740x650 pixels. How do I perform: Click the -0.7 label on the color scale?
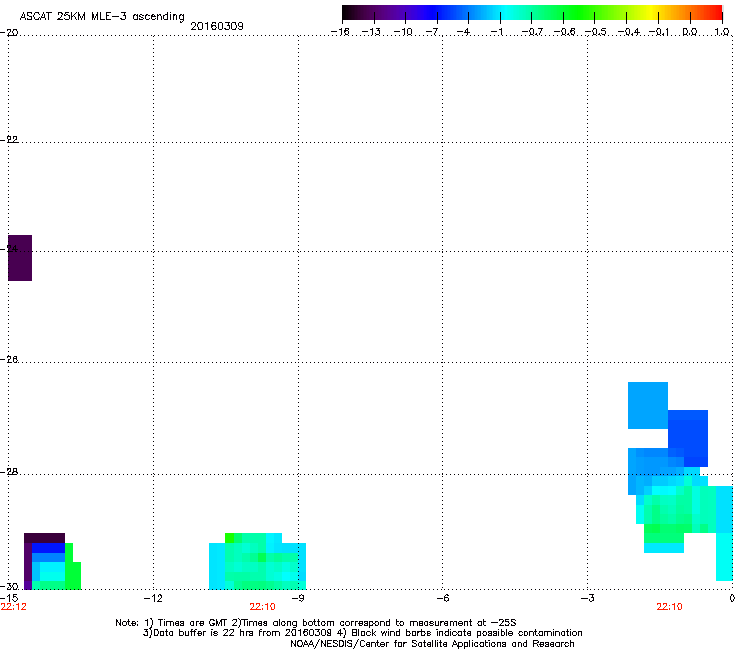(532, 32)
